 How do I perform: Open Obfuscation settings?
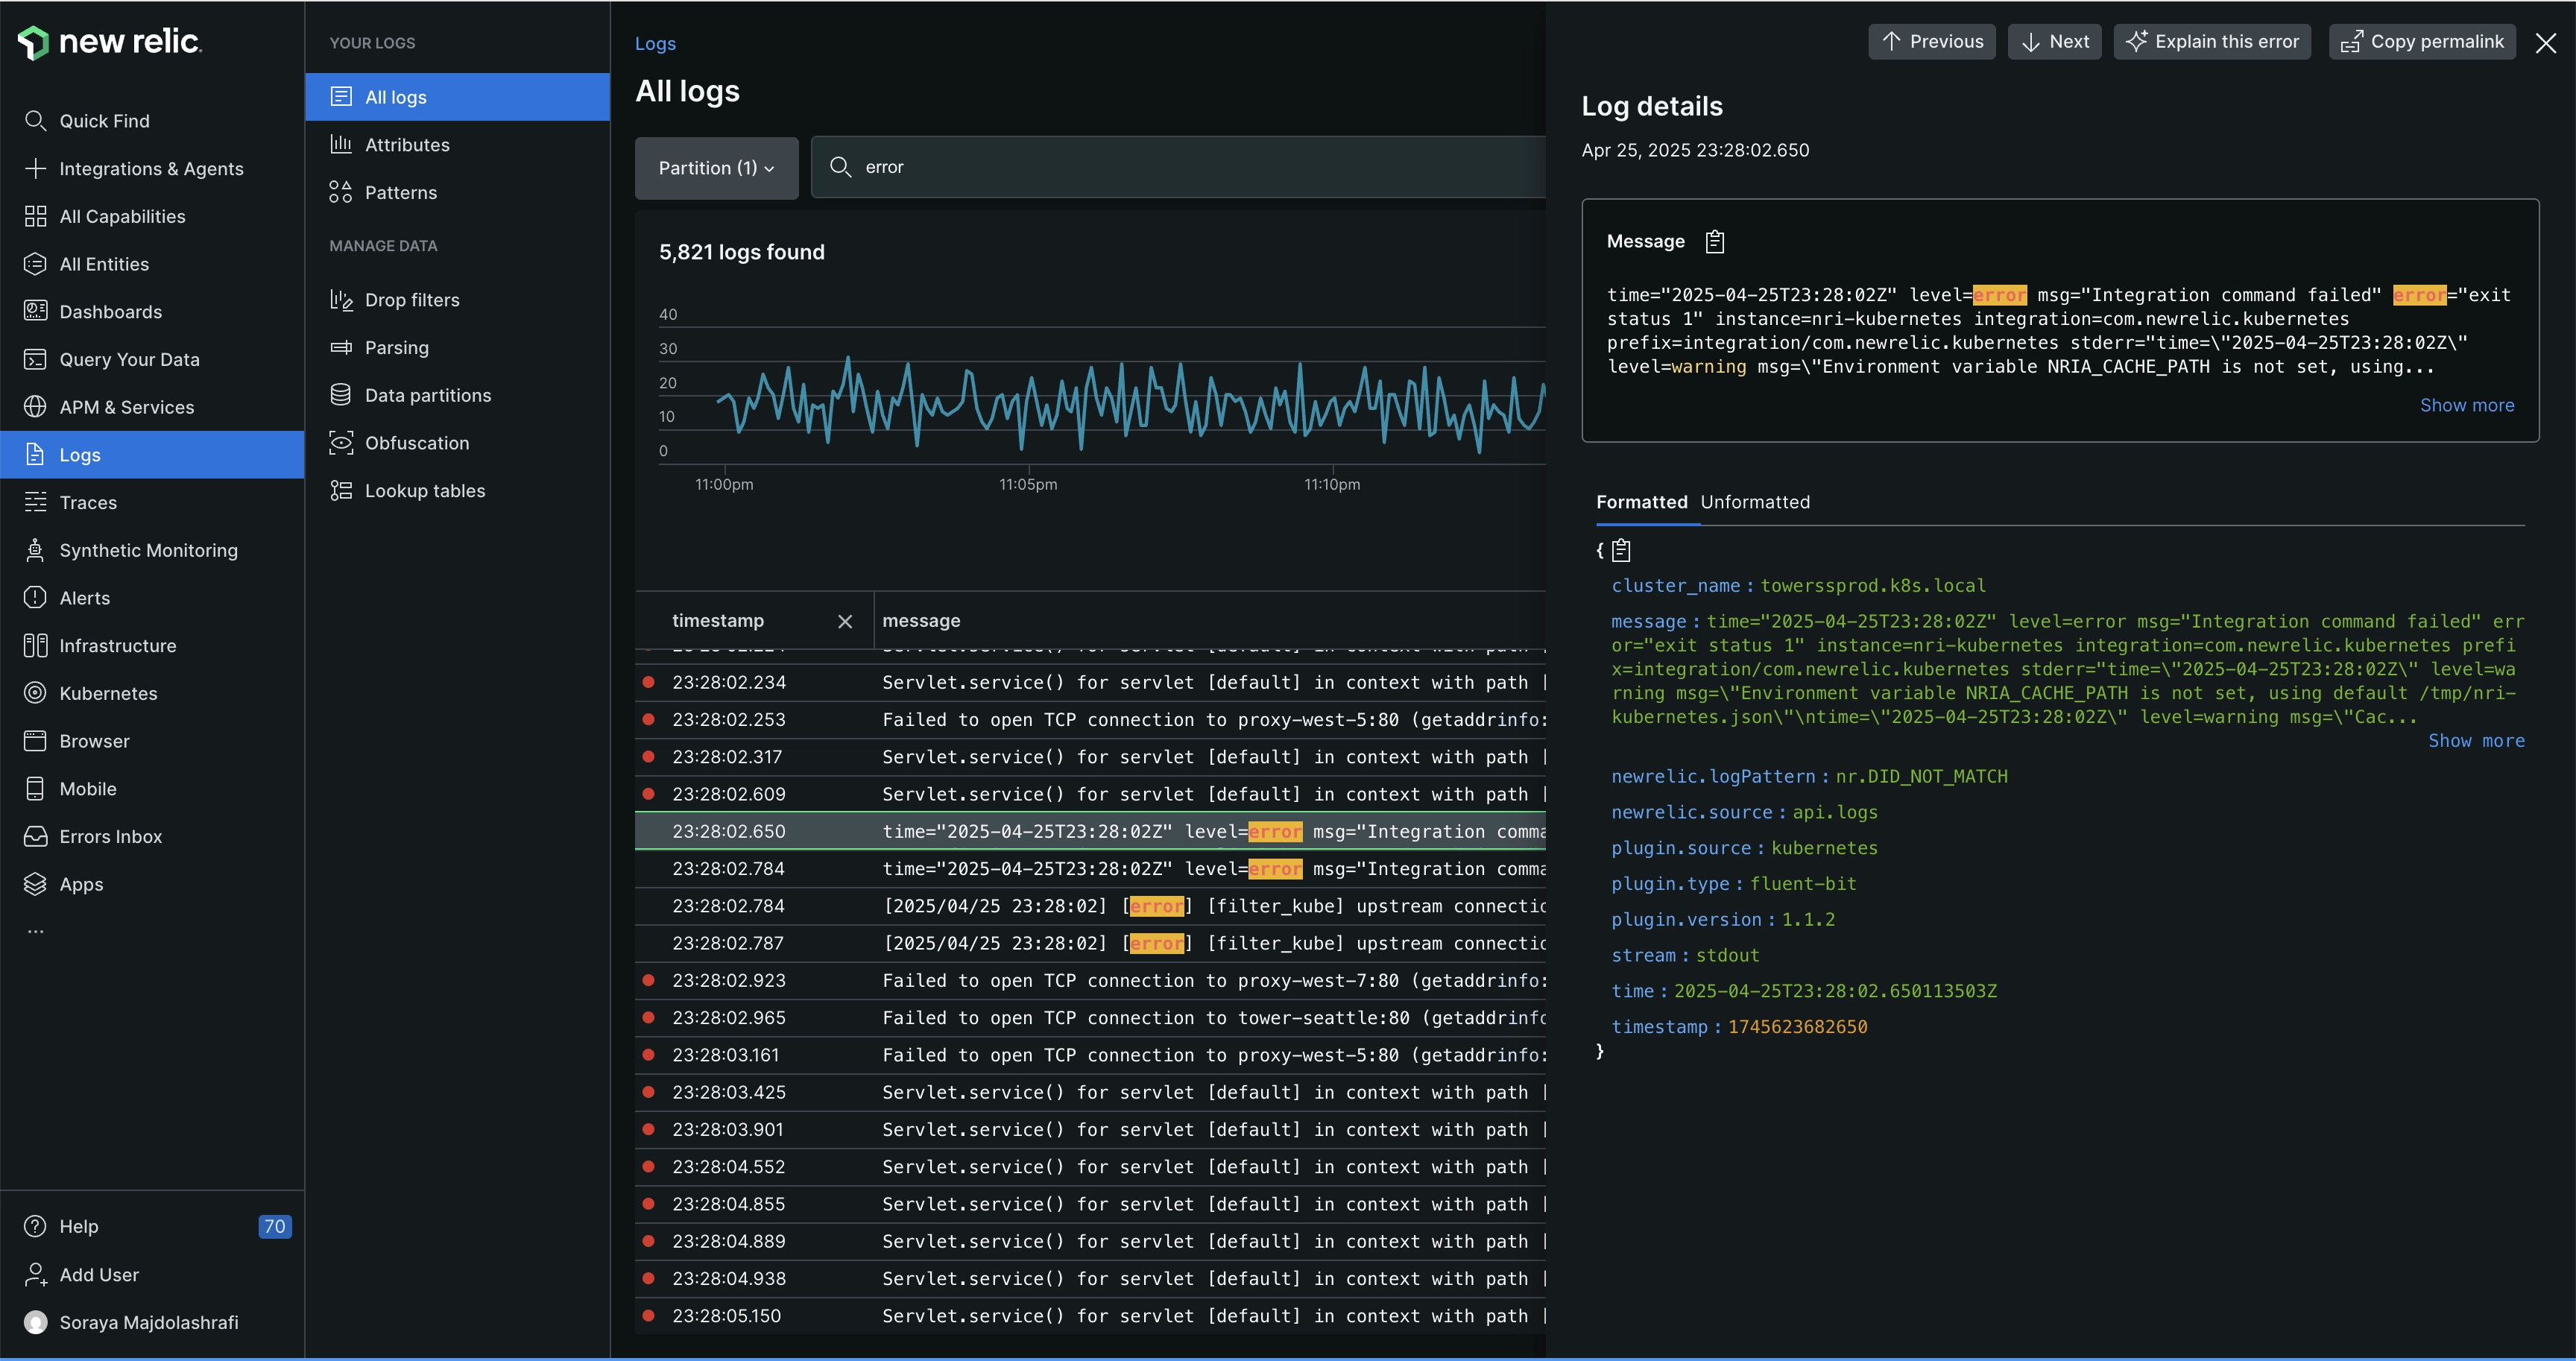(x=417, y=443)
